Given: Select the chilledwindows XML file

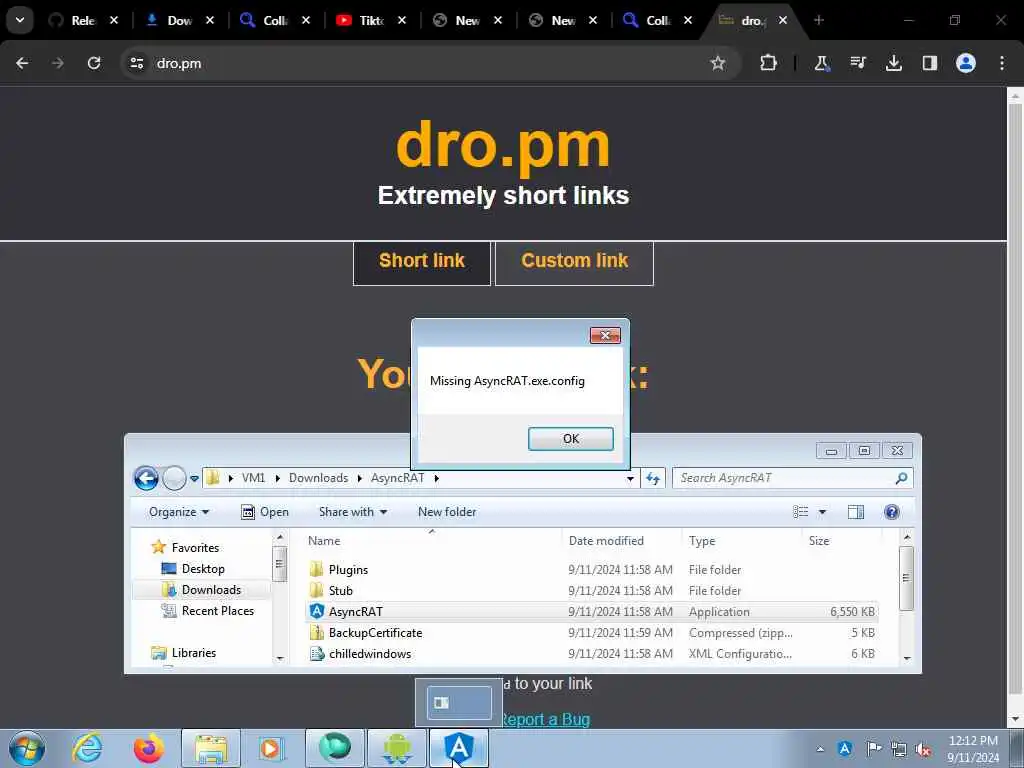Looking at the screenshot, I should tap(370, 653).
